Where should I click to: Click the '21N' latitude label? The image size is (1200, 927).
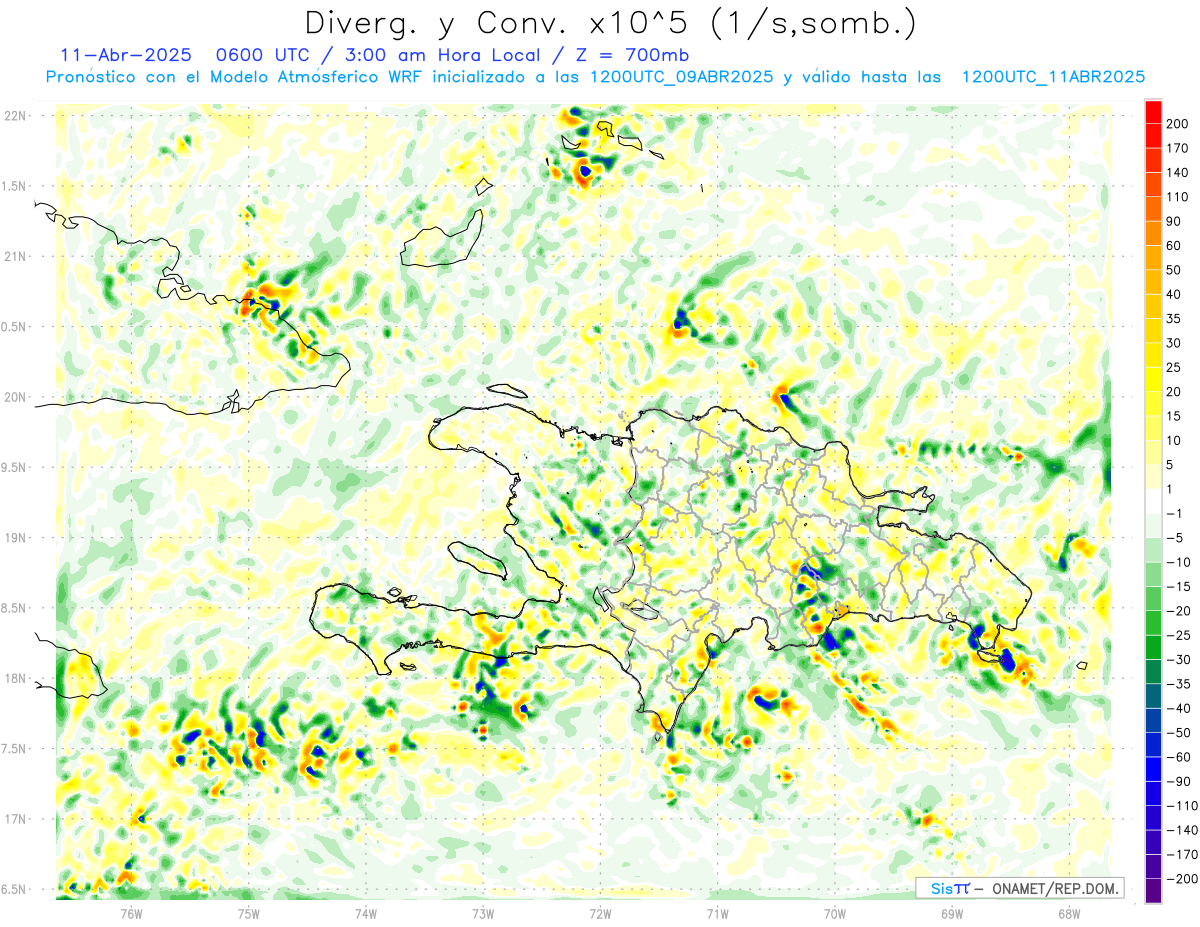coord(15,256)
